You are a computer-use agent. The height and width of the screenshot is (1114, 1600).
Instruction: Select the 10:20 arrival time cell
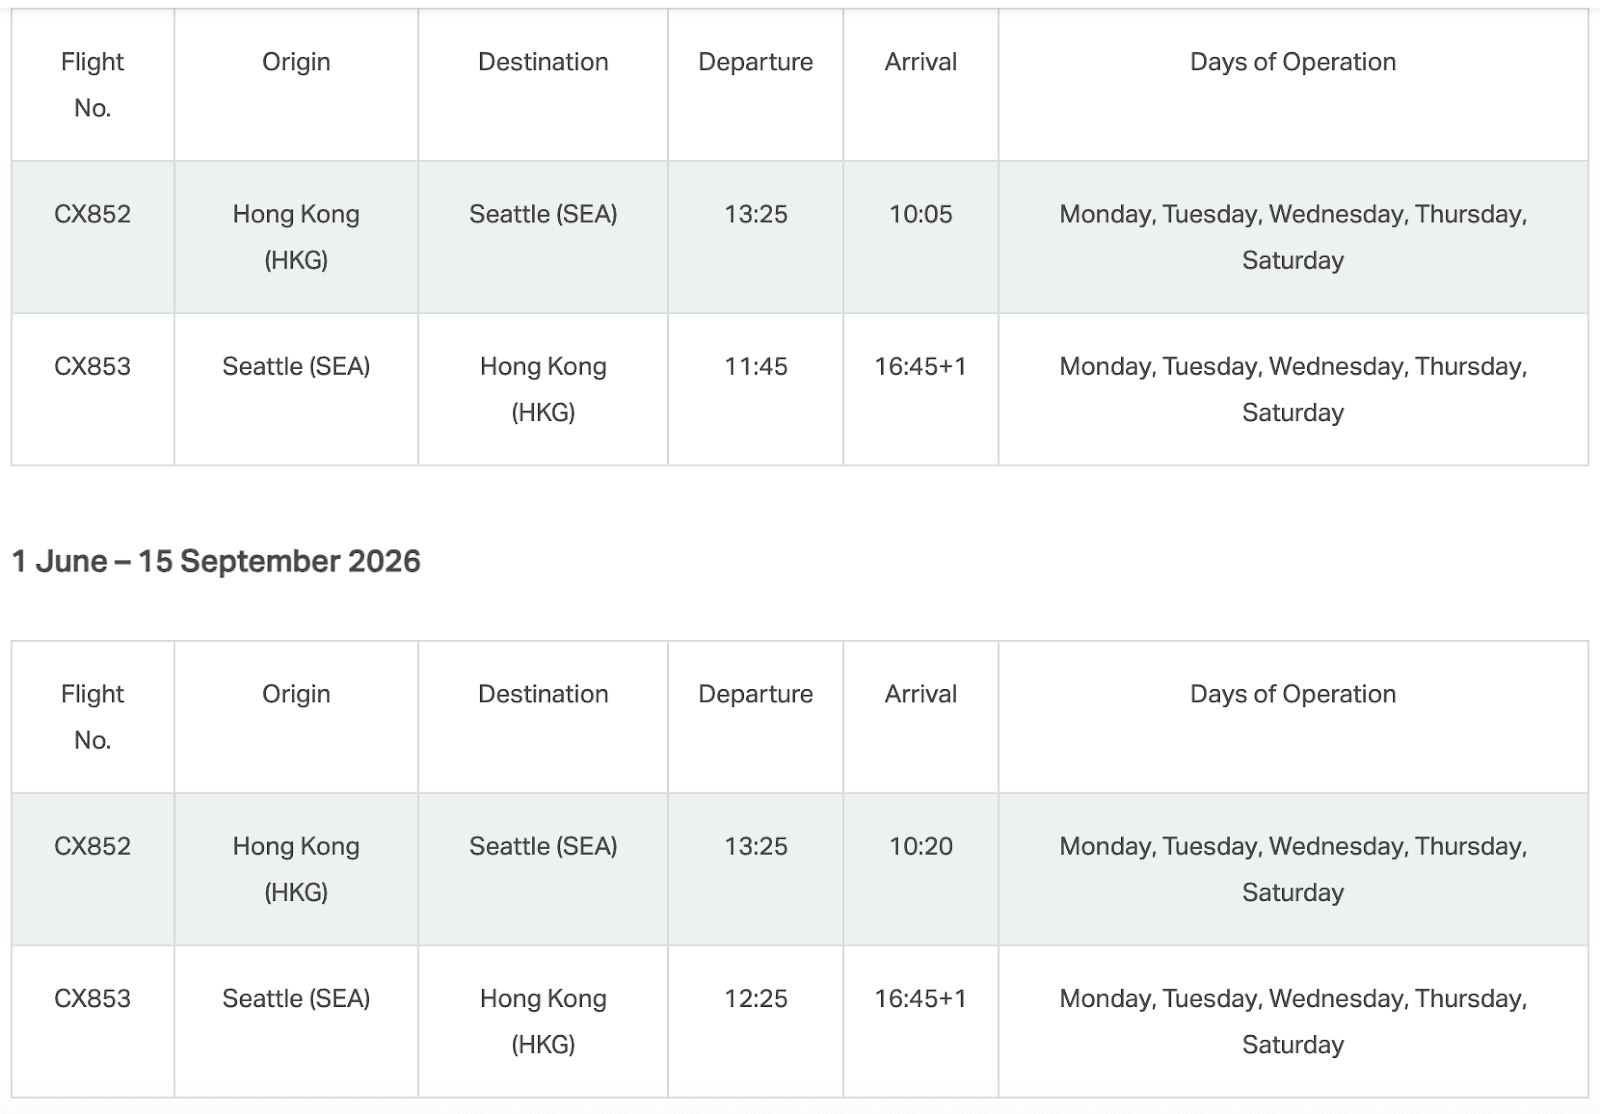click(920, 846)
